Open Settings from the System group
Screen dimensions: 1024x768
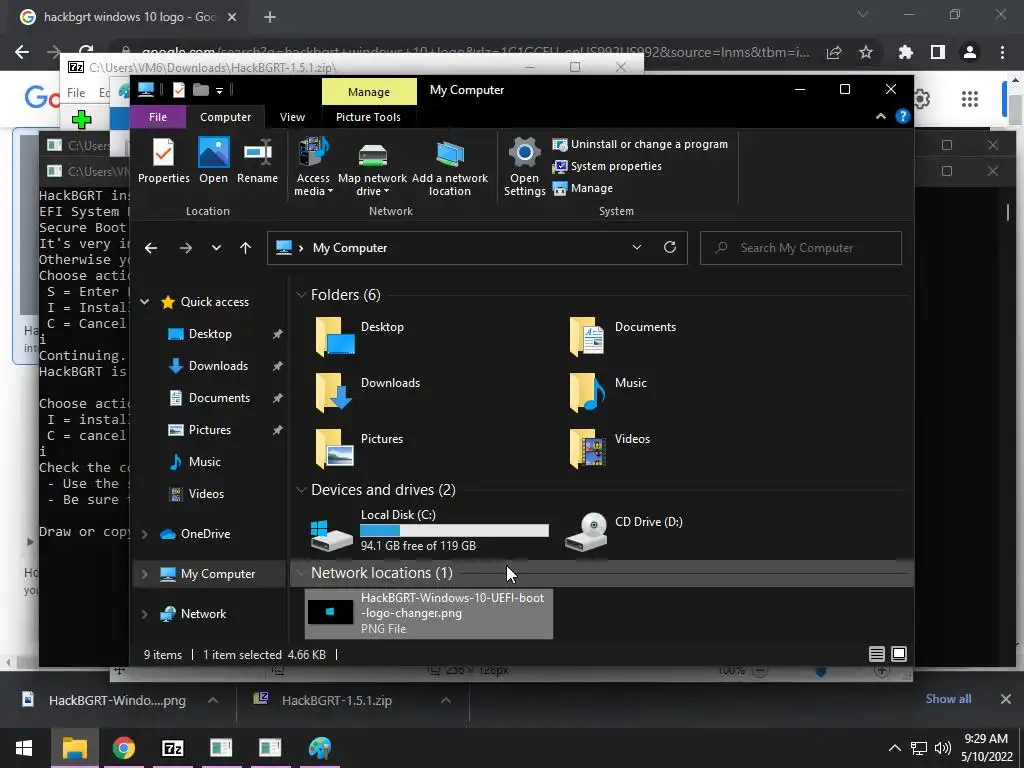tap(524, 167)
